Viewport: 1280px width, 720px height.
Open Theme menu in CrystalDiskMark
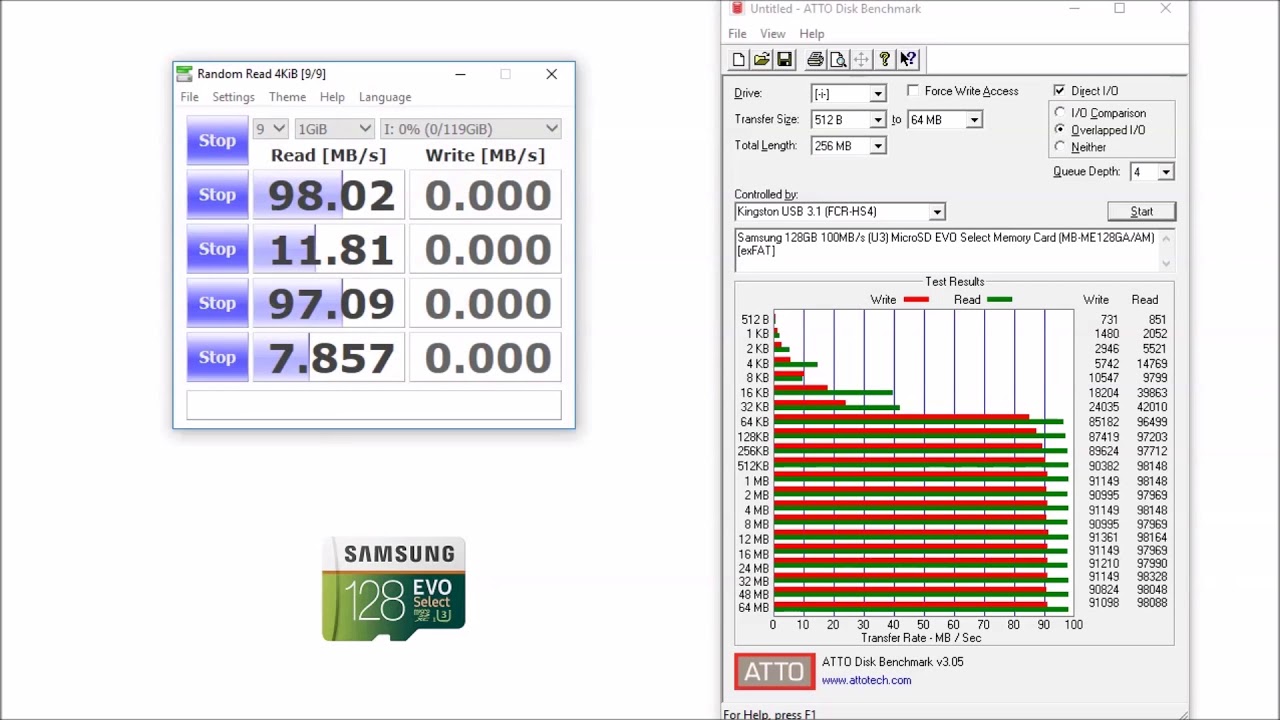[287, 97]
